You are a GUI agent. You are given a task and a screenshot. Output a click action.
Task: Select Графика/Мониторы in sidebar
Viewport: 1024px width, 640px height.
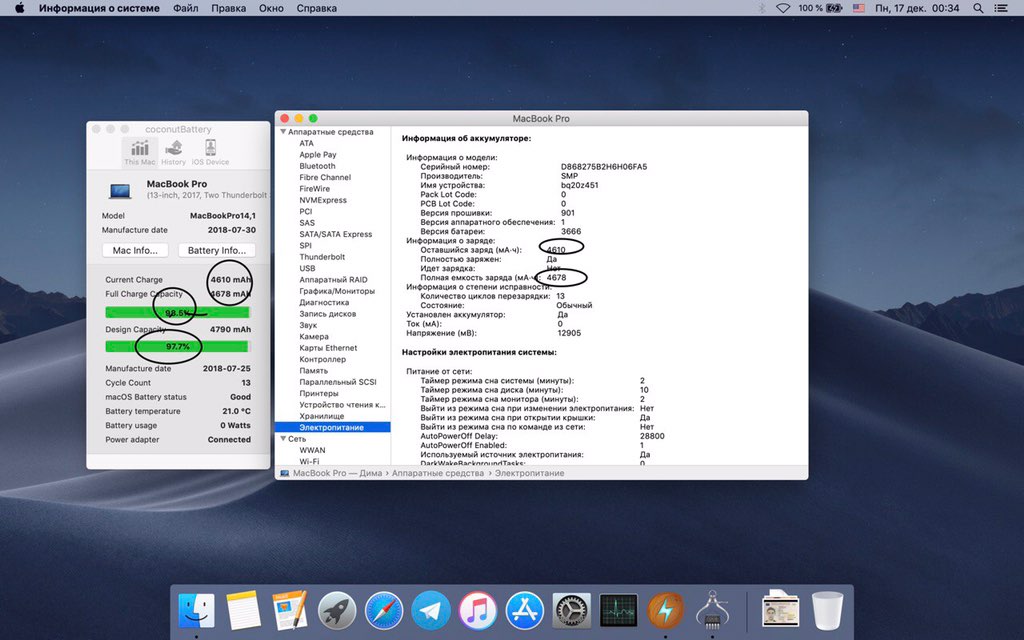337,291
